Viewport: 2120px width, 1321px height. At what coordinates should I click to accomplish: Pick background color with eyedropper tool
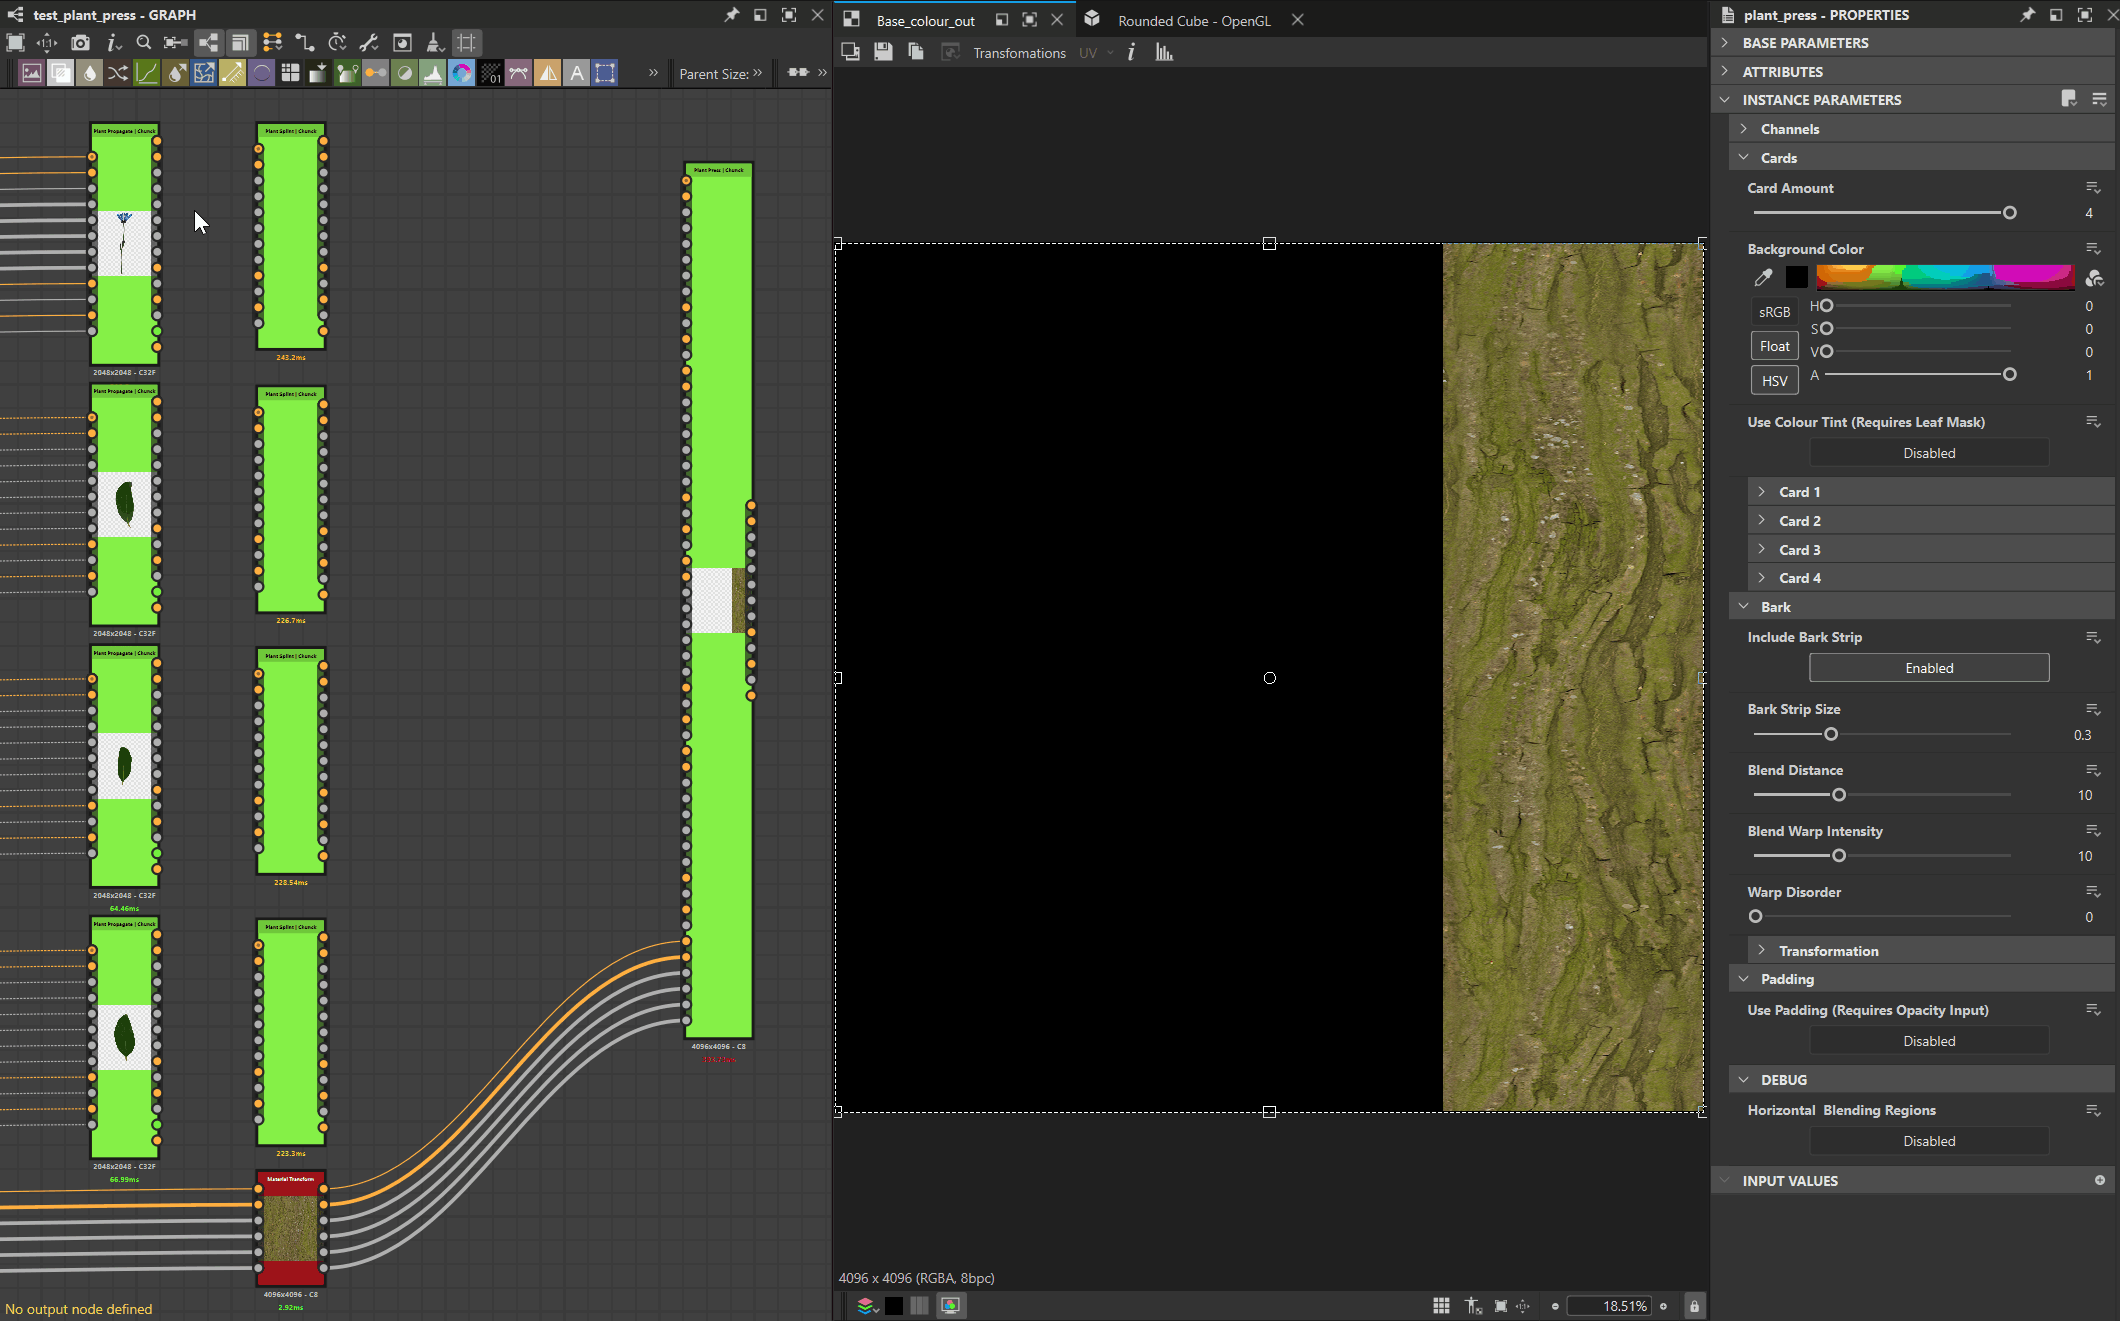point(1763,278)
